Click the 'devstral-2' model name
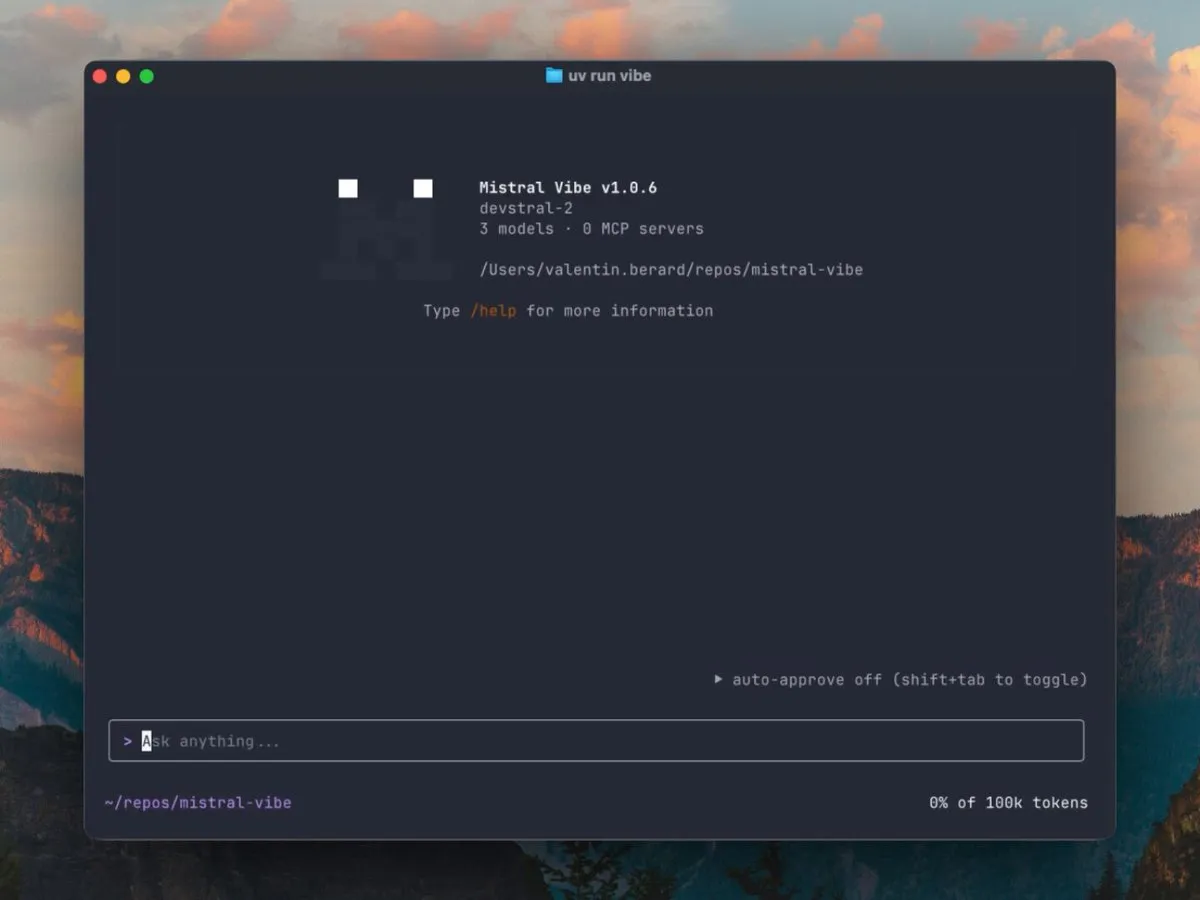The height and width of the screenshot is (900, 1200). pos(526,208)
